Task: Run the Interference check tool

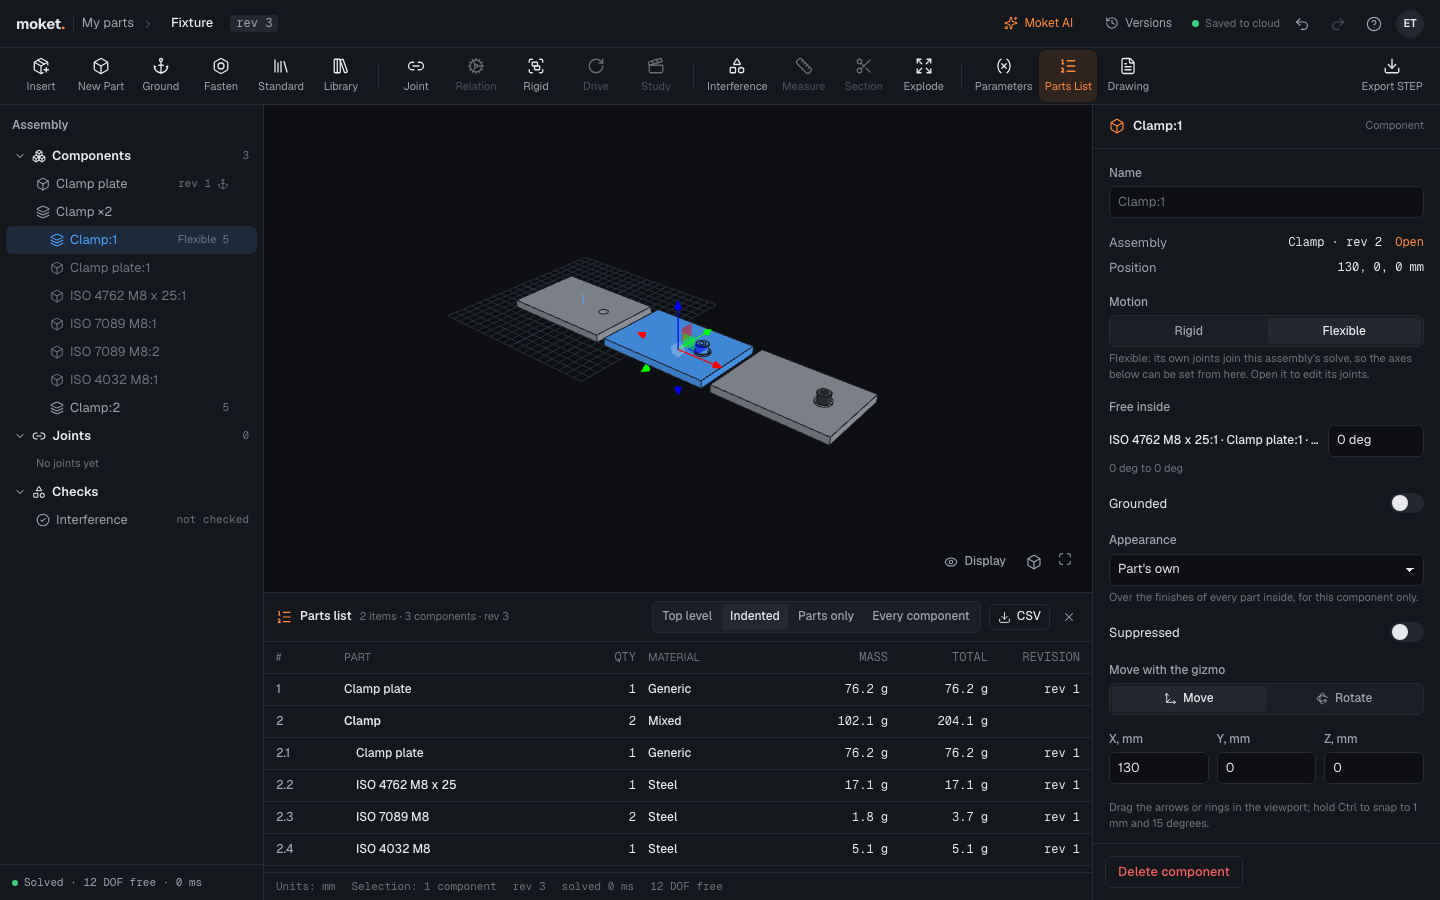Action: 737,75
